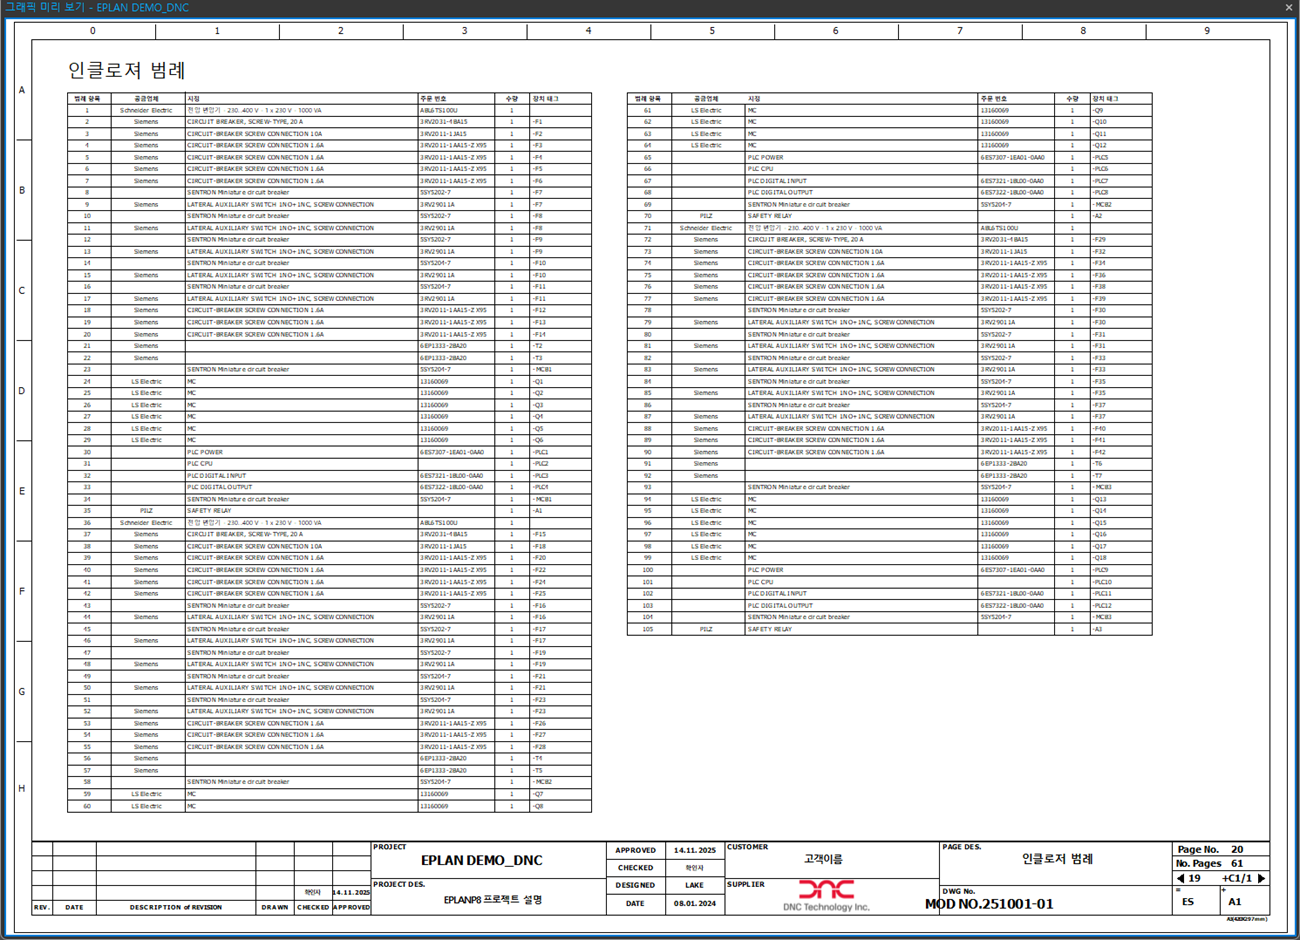Click project description "EPLANP8 프로젝트 설명"

(x=492, y=900)
